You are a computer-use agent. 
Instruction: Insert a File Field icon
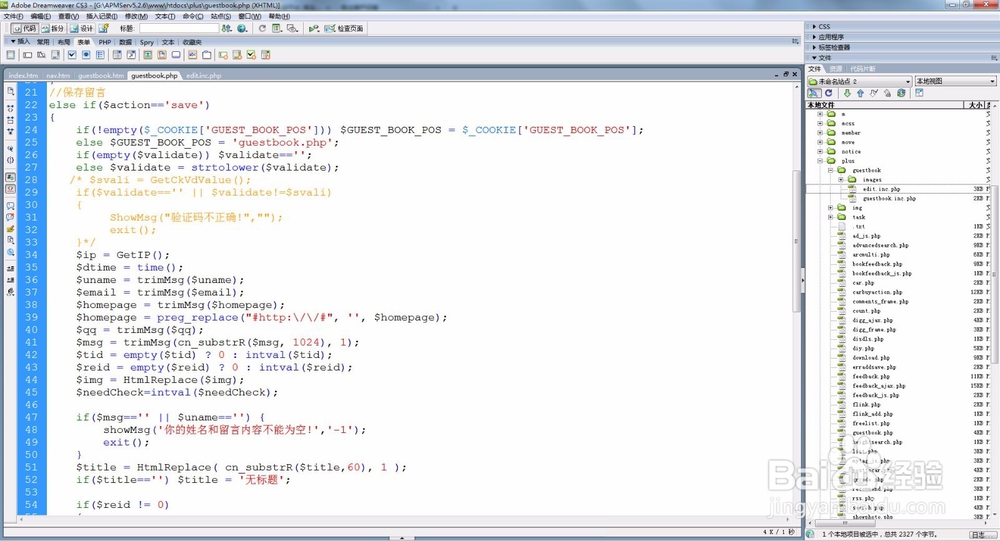point(162,56)
